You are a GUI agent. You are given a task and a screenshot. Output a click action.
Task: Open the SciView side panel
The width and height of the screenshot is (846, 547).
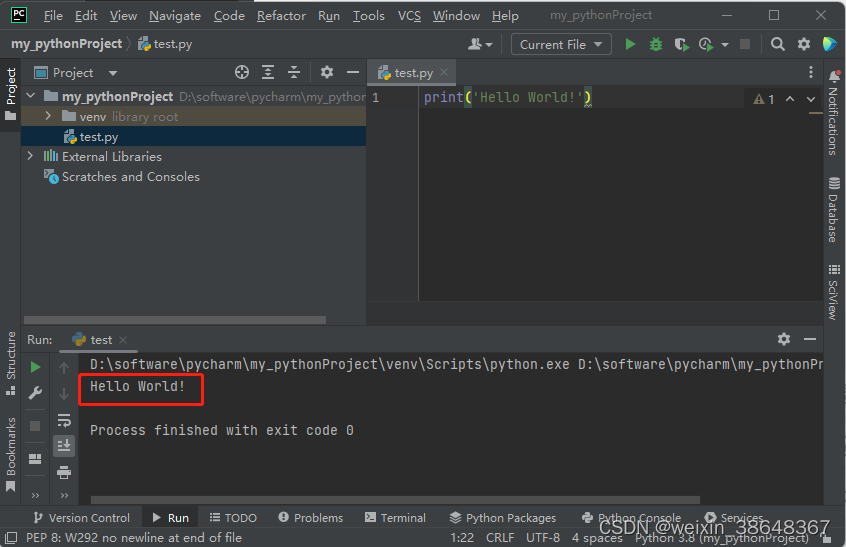click(x=834, y=291)
